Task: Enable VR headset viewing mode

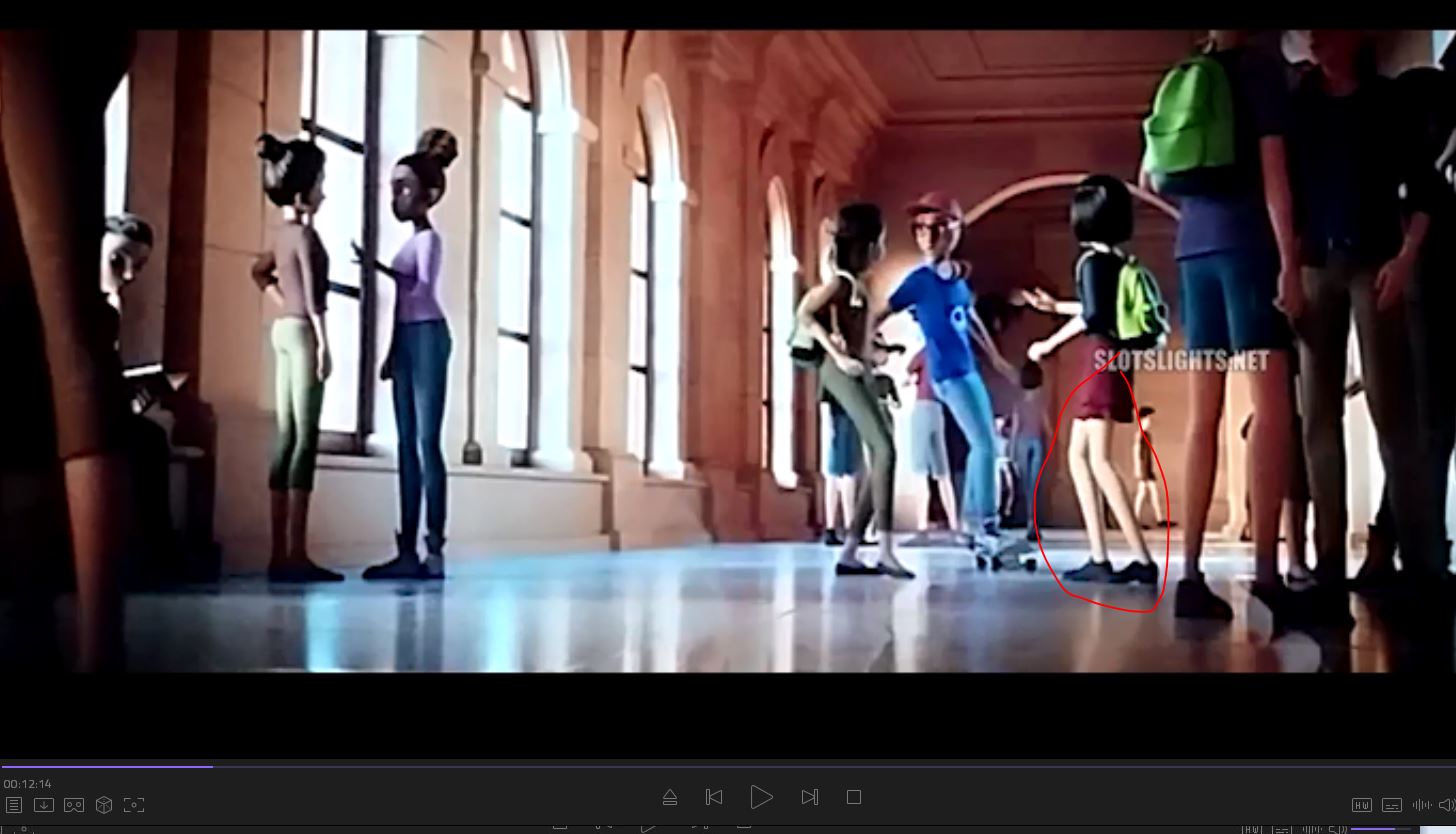Action: click(74, 805)
